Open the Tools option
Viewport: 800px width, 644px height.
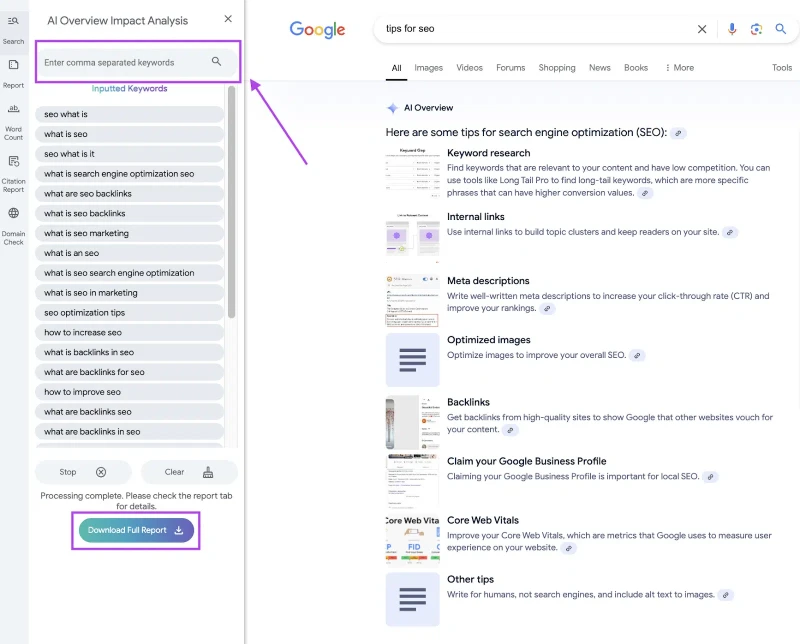[782, 67]
